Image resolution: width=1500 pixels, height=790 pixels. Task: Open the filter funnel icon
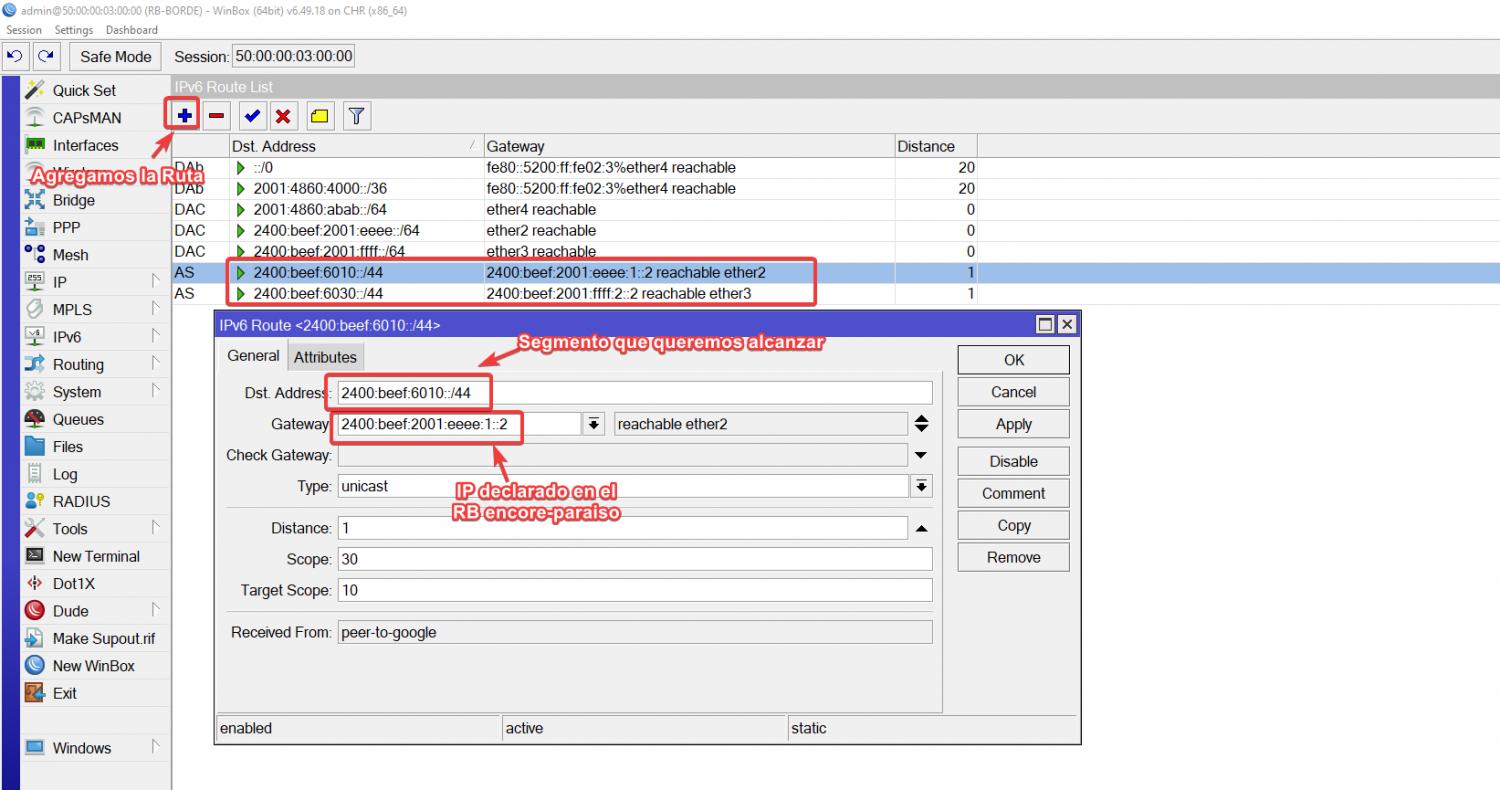pyautogui.click(x=356, y=116)
